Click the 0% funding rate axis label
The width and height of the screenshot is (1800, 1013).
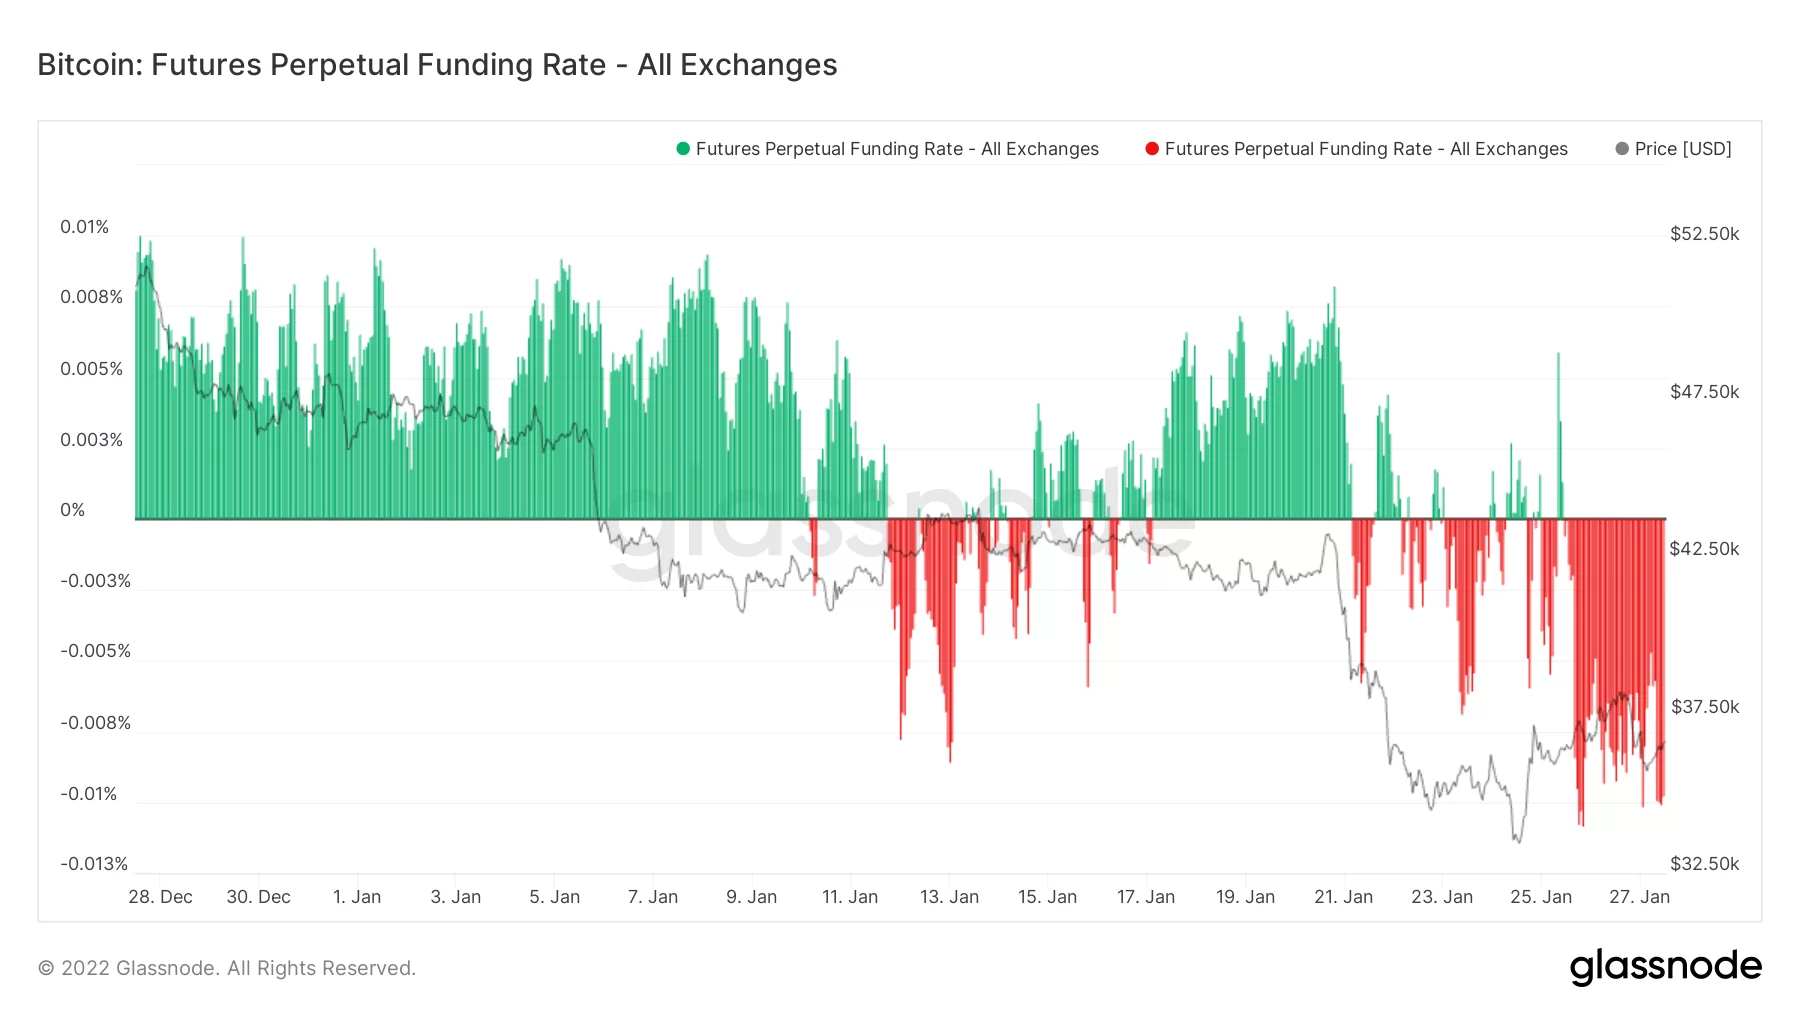click(73, 510)
